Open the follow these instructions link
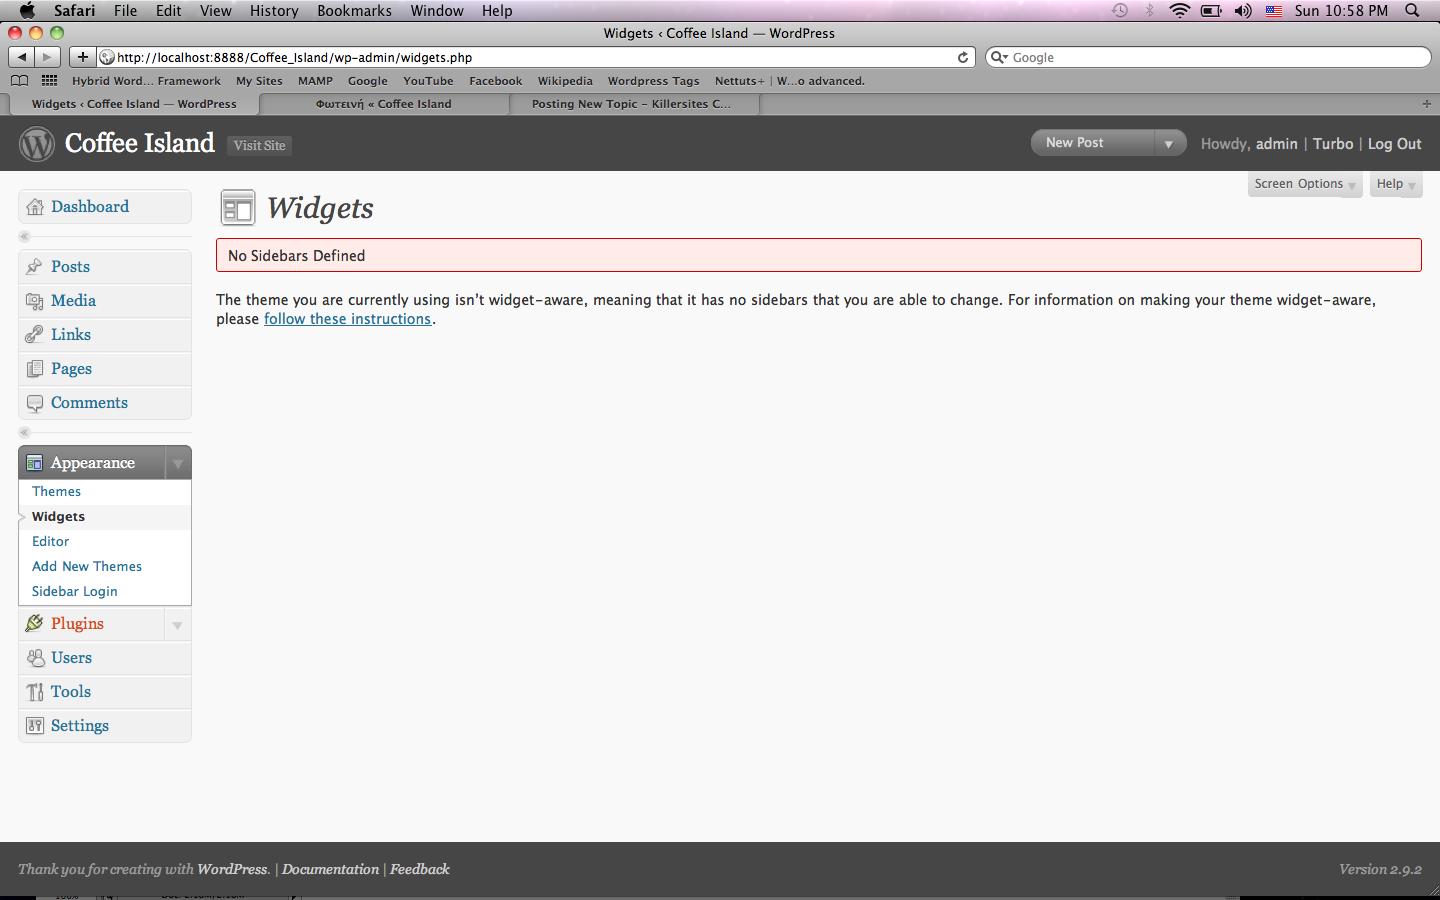This screenshot has width=1440, height=900. (x=347, y=319)
